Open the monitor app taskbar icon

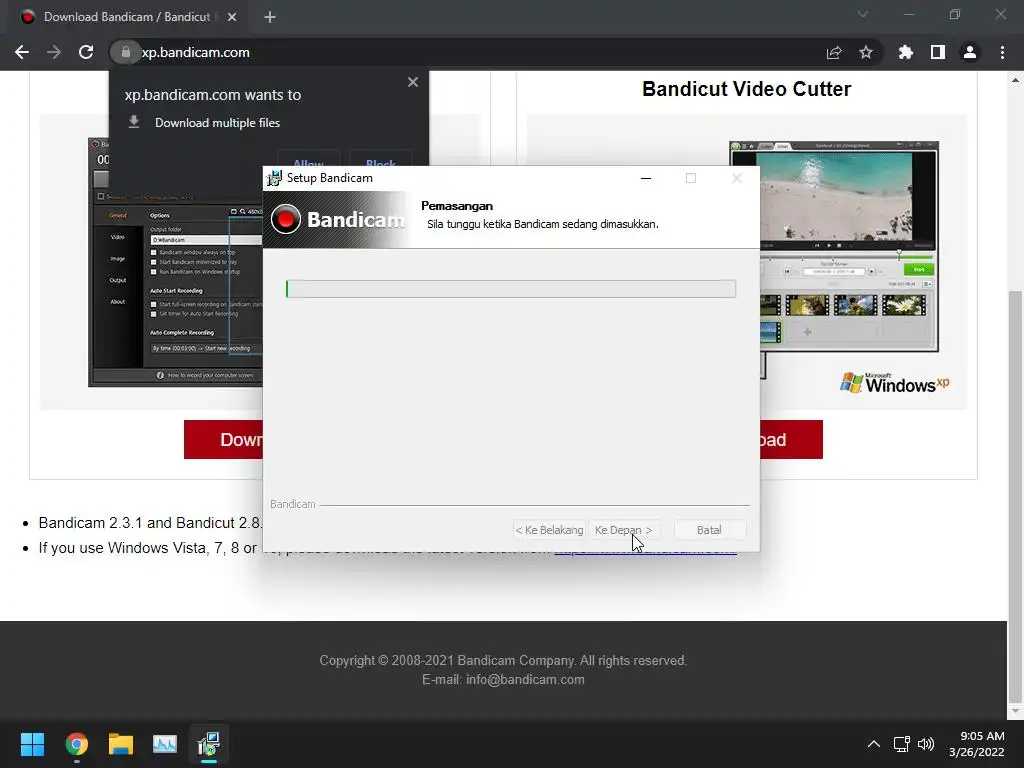[x=165, y=744]
